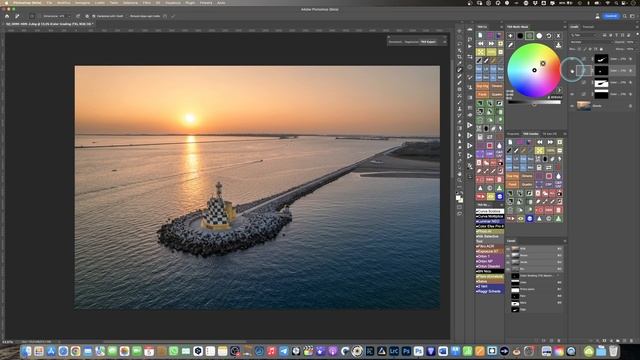Open the layer blend mode dropdown
This screenshot has height=360, width=640.
coord(591,42)
